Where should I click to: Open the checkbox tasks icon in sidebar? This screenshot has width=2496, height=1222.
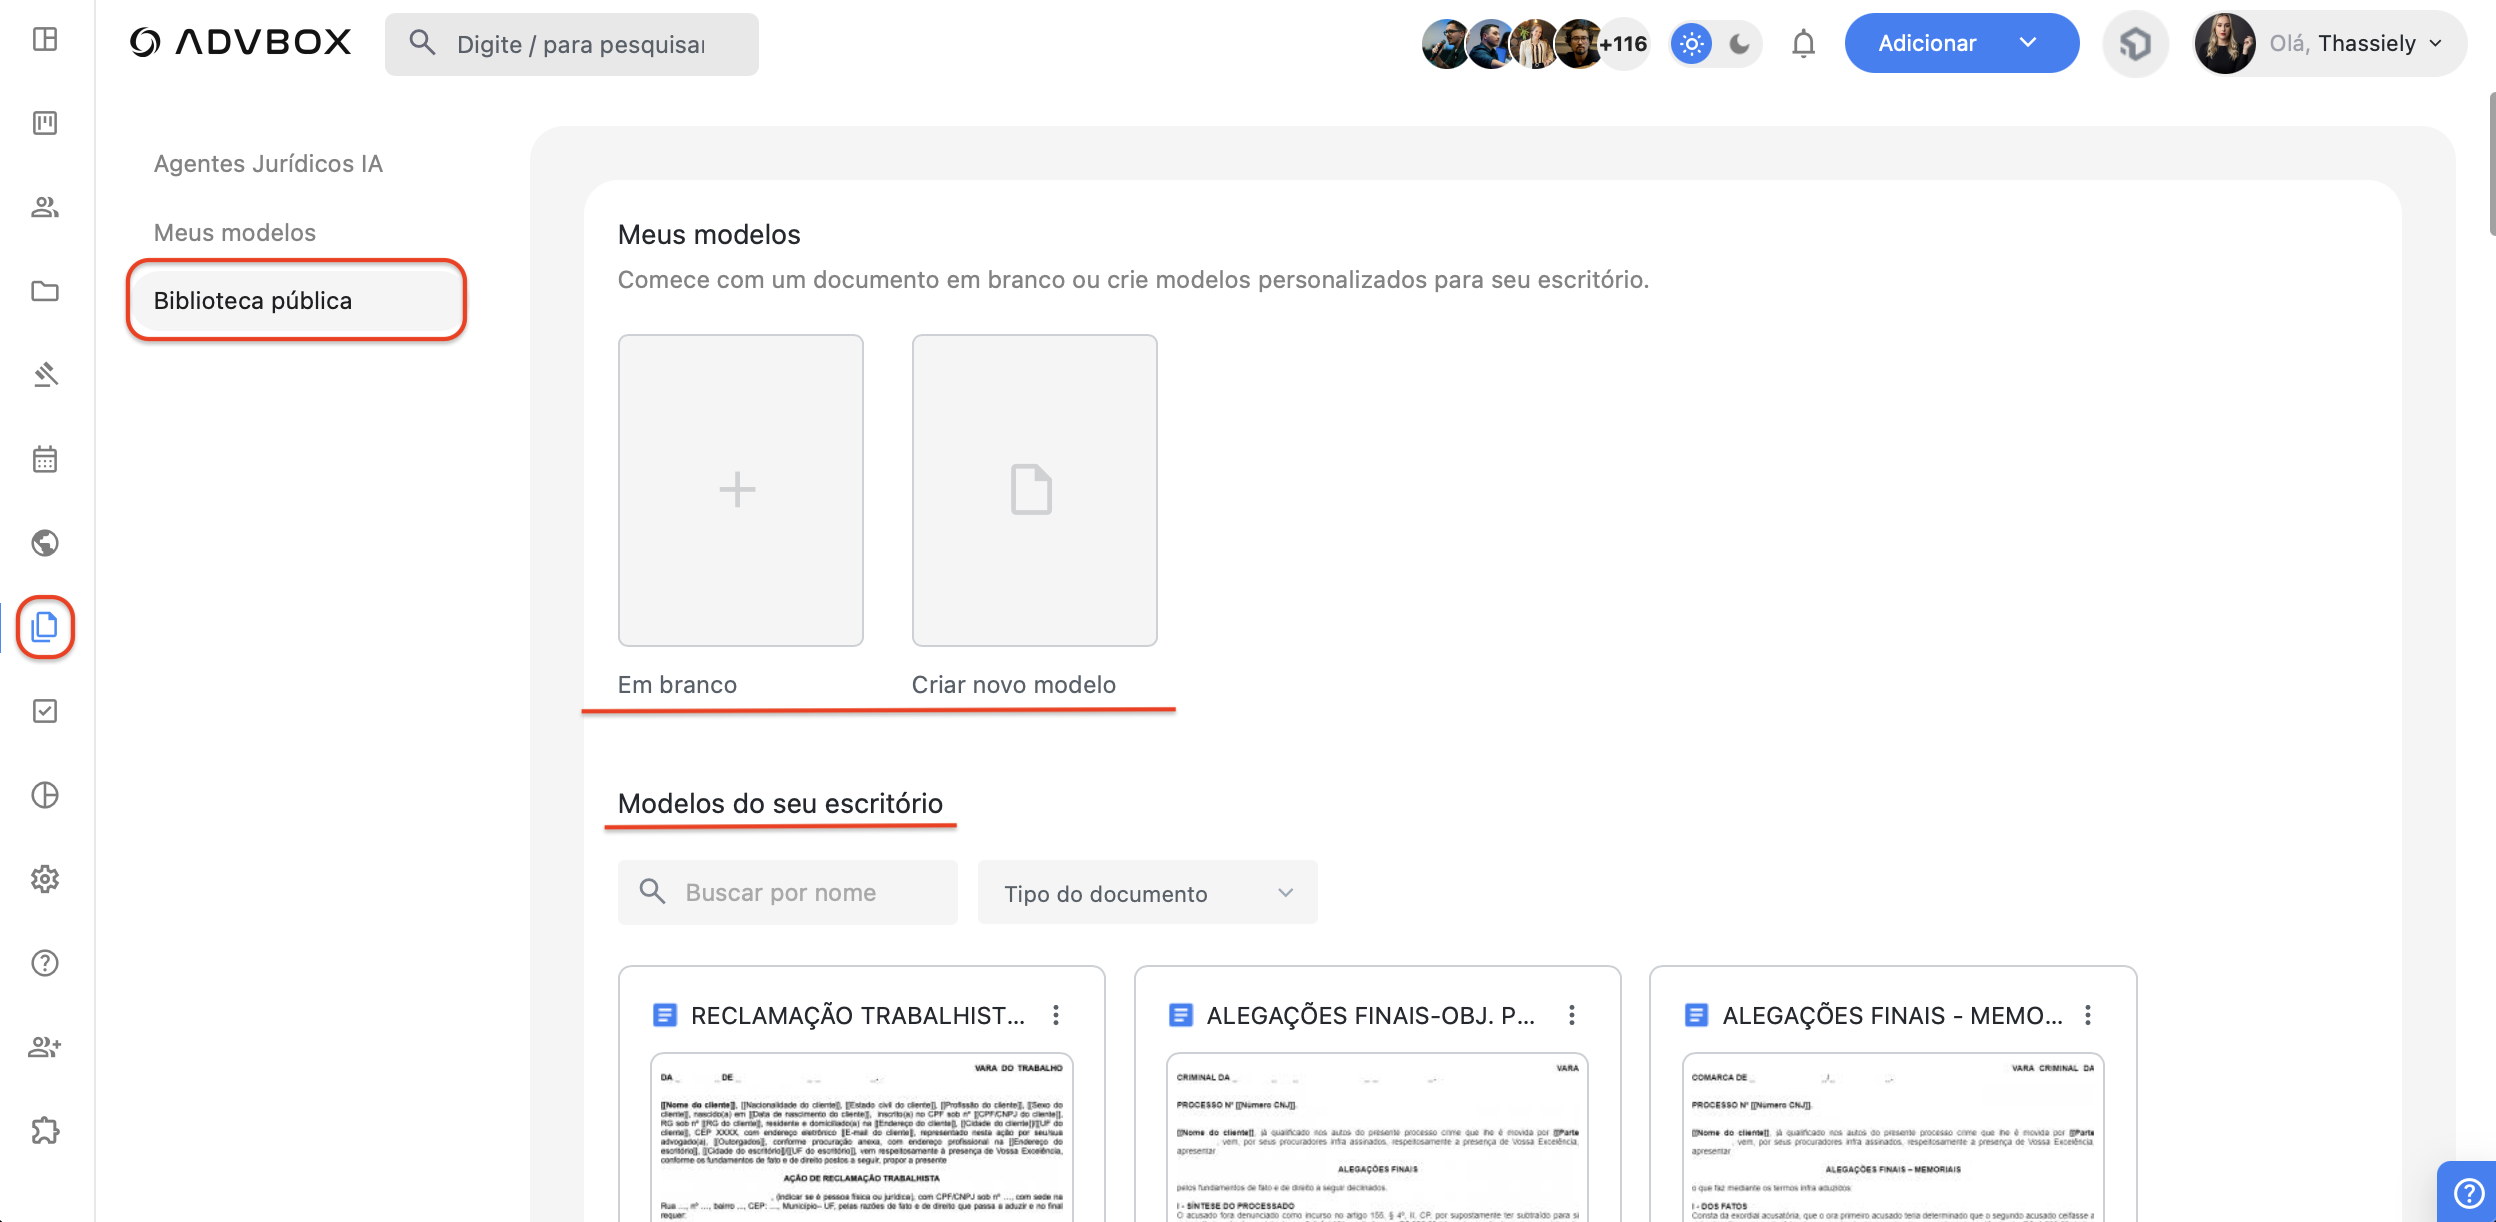45,711
